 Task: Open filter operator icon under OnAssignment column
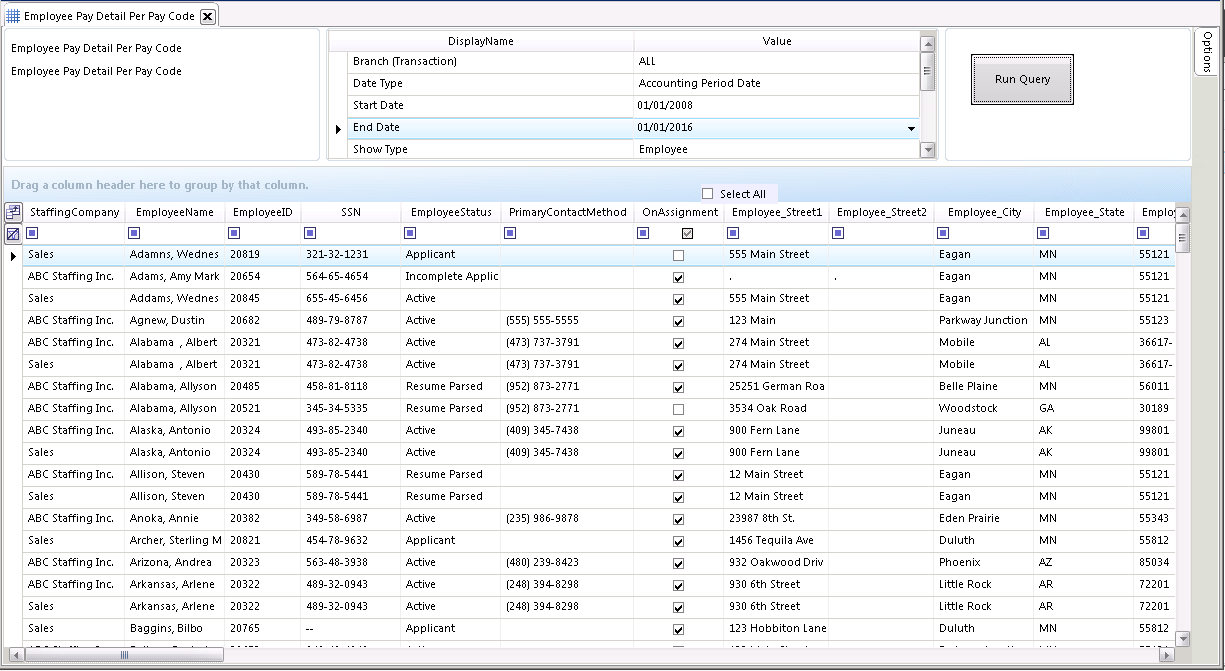pos(643,234)
